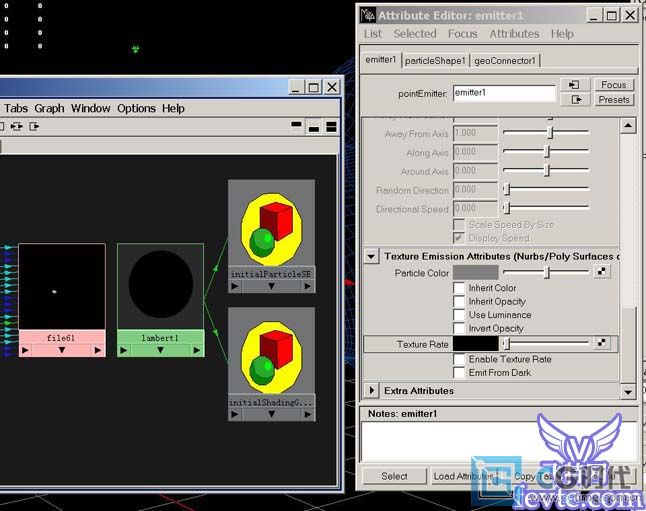Click the Hypershade output connections toolbar icon
This screenshot has width=646, height=511.
[x=34, y=126]
